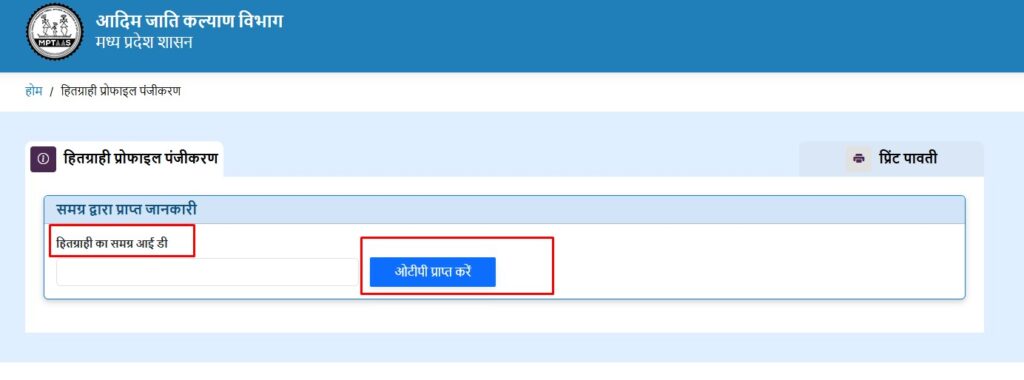Viewport: 1024px width, 380px height.
Task: Click the हितग्राही का समग्र आई डी label
Action: click(x=112, y=244)
